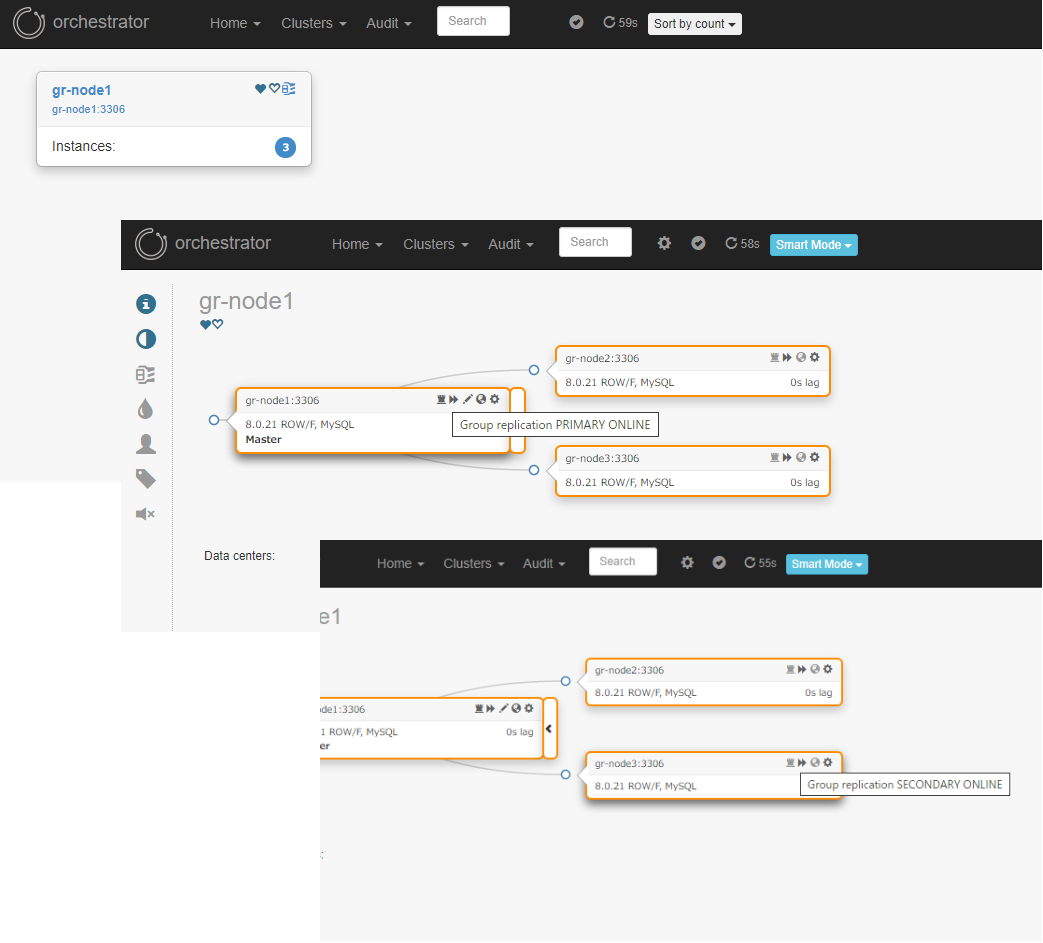Image resolution: width=1043 pixels, height=943 pixels.
Task: Click the droplet icon in the left sidebar
Action: 146,409
